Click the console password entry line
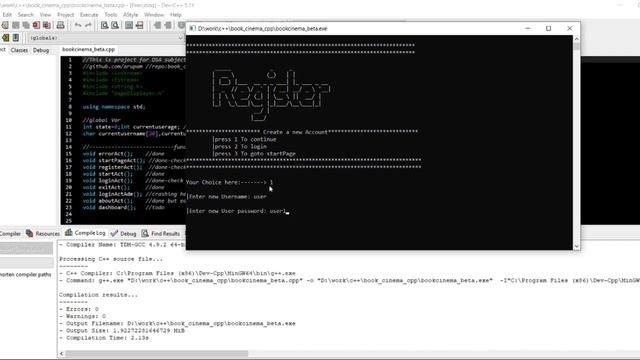This screenshot has width=640, height=360. pyautogui.click(x=238, y=211)
